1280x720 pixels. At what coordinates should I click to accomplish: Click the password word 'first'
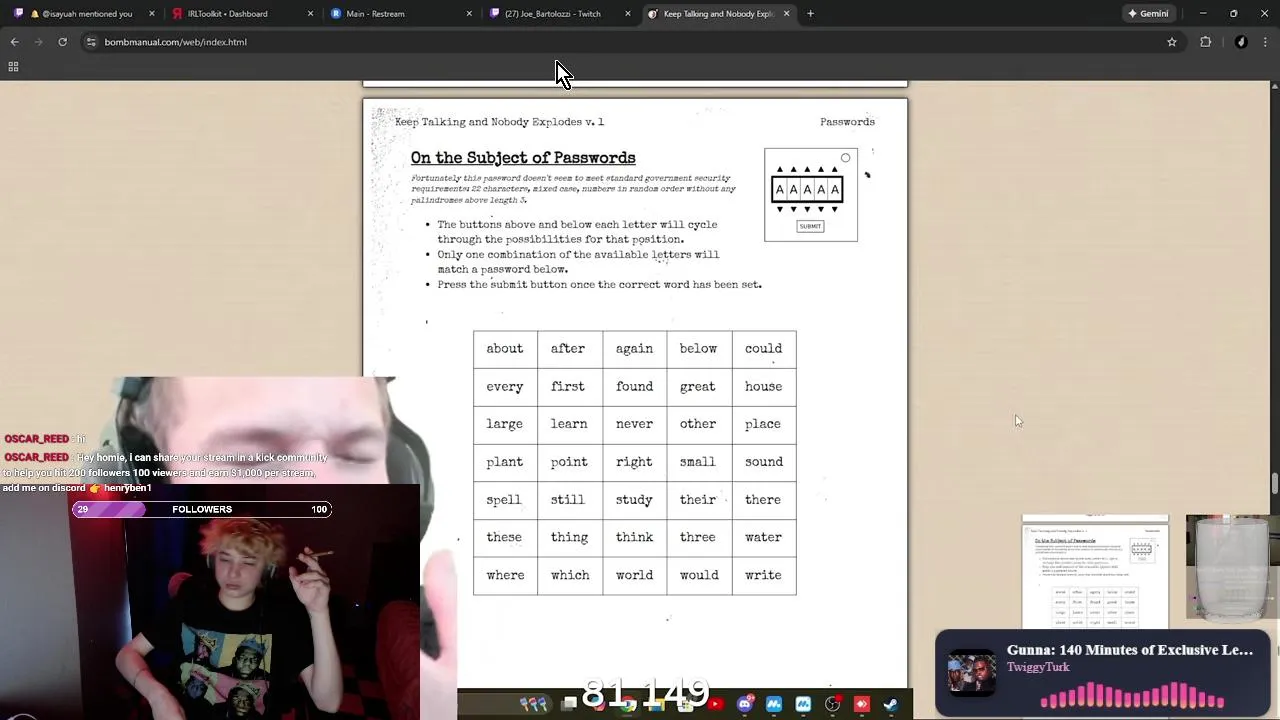(568, 387)
